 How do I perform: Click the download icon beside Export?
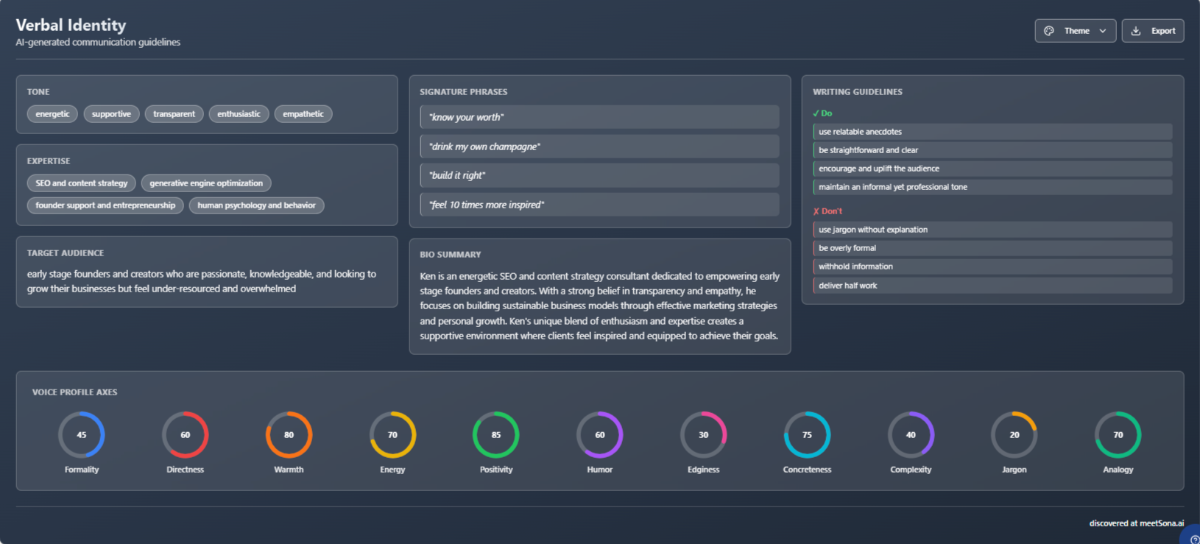point(1135,31)
